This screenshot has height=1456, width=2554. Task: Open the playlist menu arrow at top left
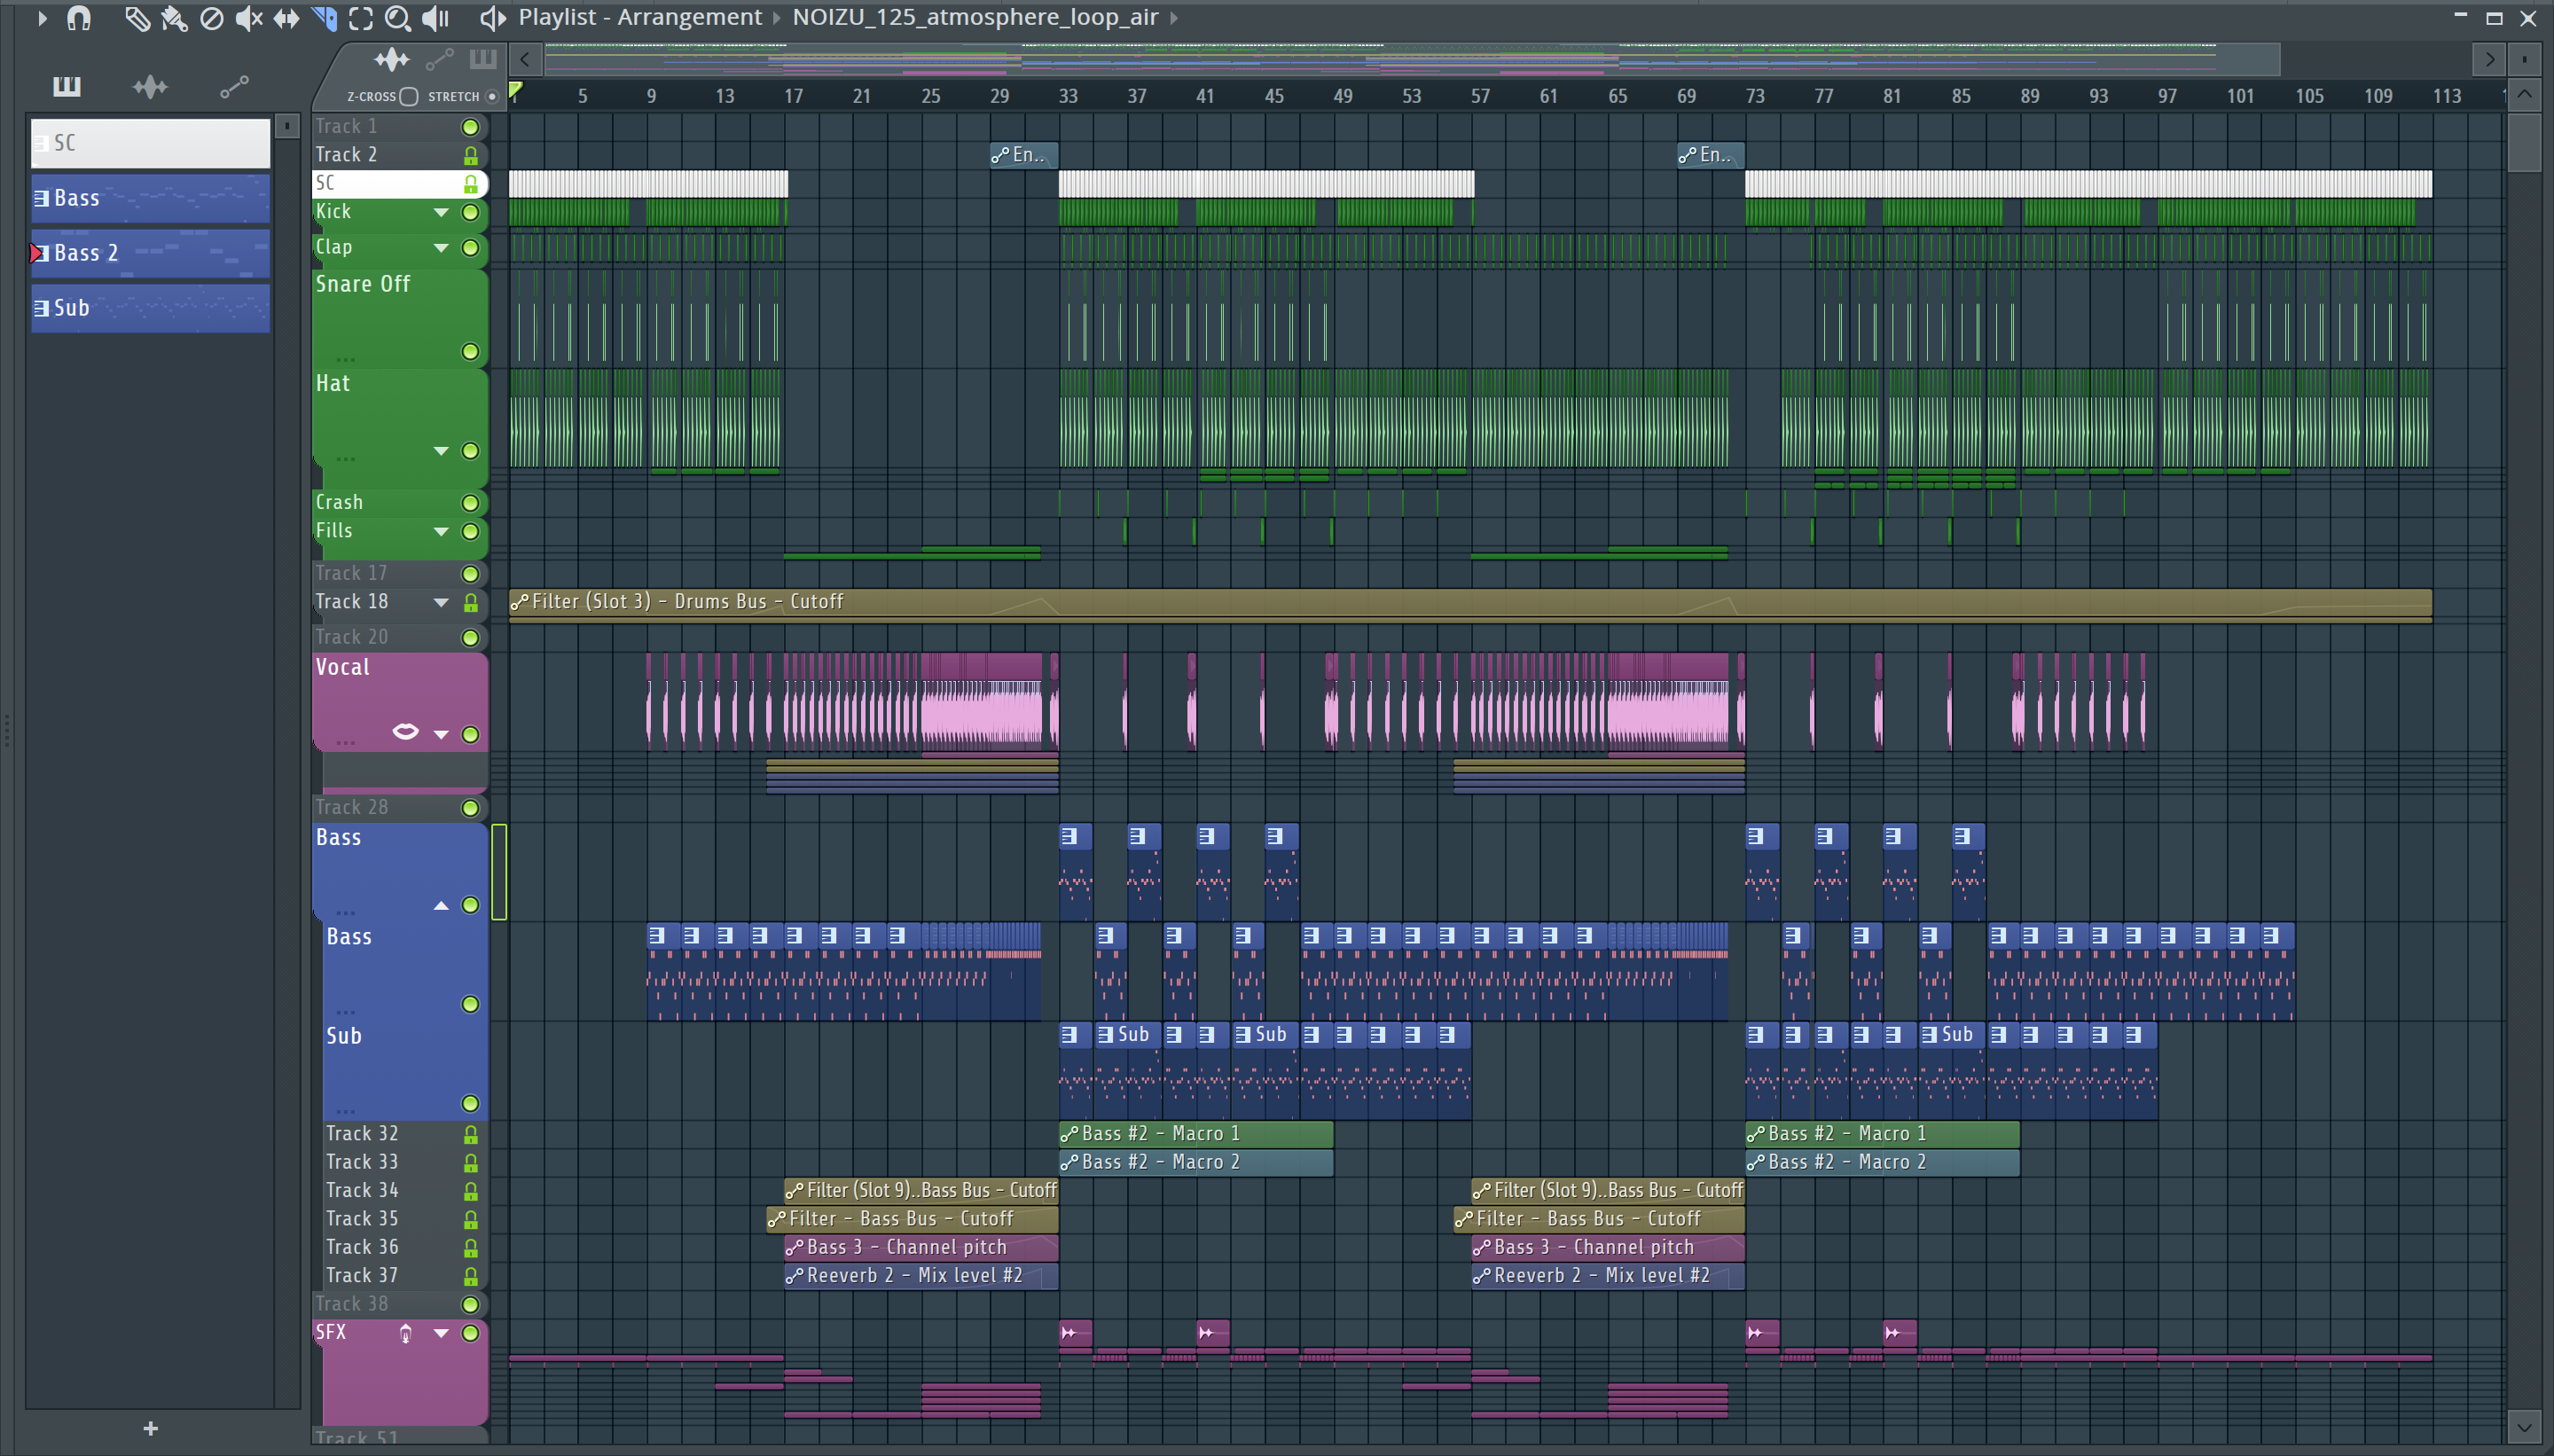pos(42,18)
